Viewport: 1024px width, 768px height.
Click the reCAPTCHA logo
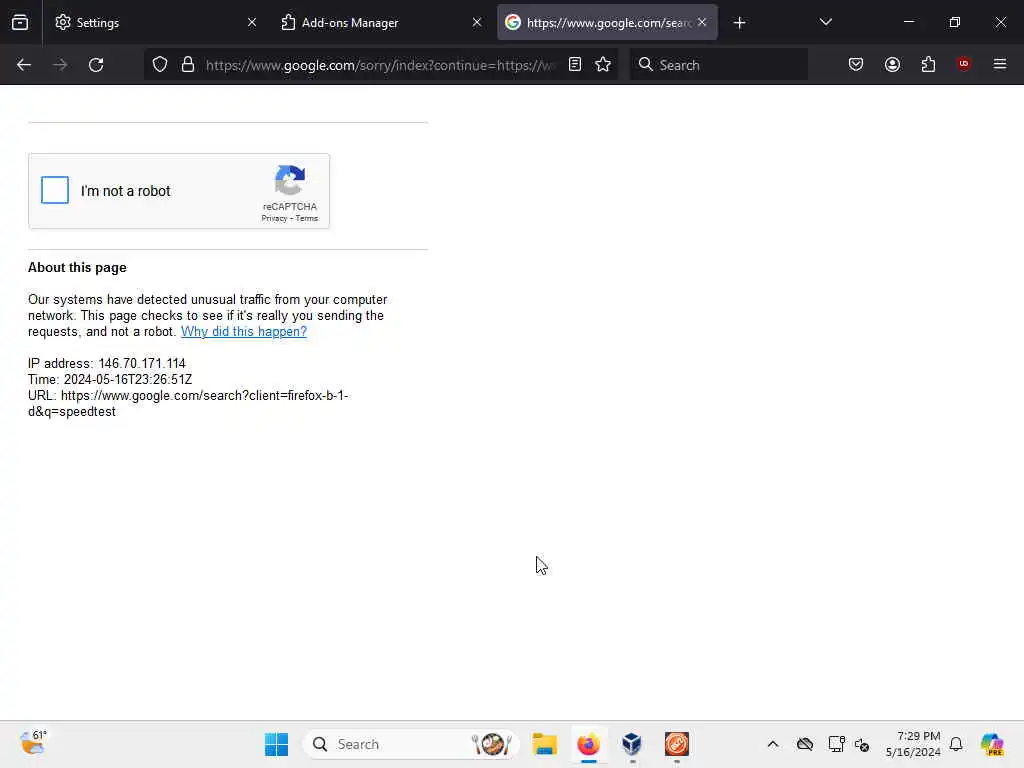[289, 180]
